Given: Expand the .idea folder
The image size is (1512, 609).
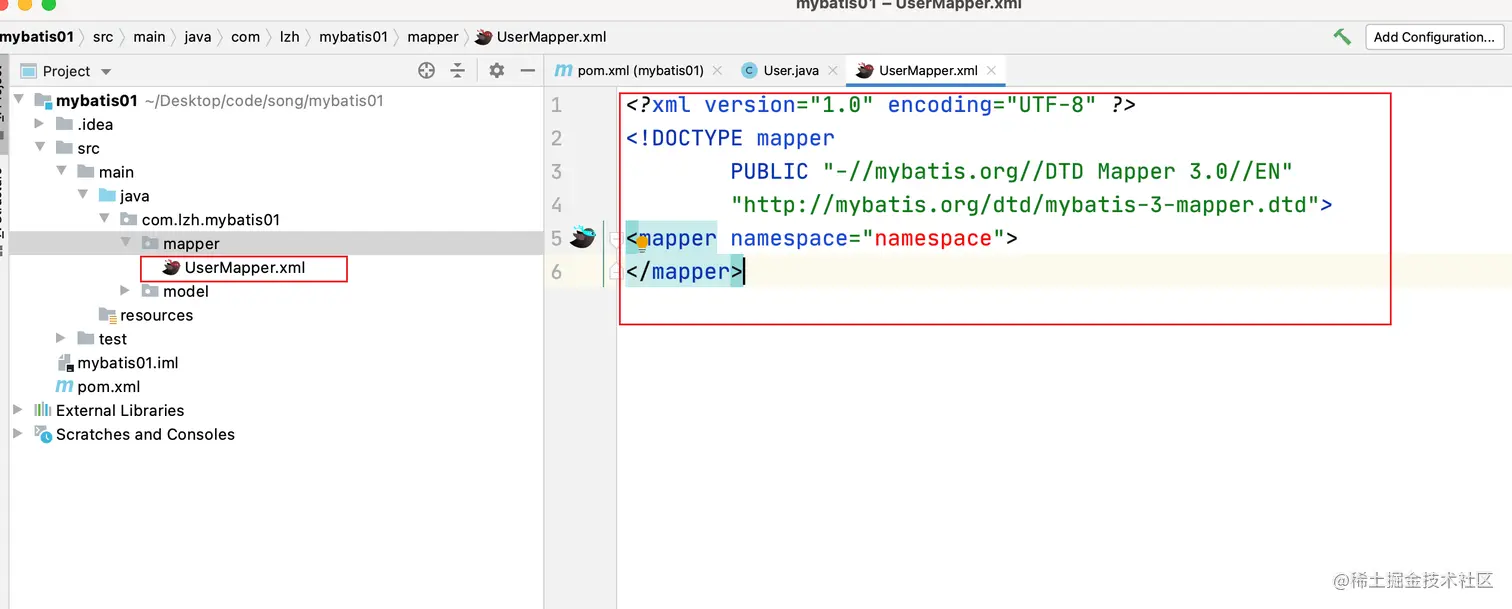Looking at the screenshot, I should pyautogui.click(x=39, y=124).
